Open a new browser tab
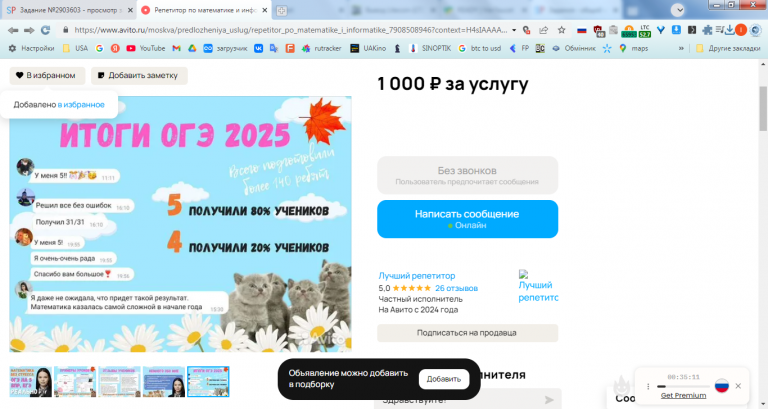This screenshot has width=768, height=409. (x=281, y=10)
